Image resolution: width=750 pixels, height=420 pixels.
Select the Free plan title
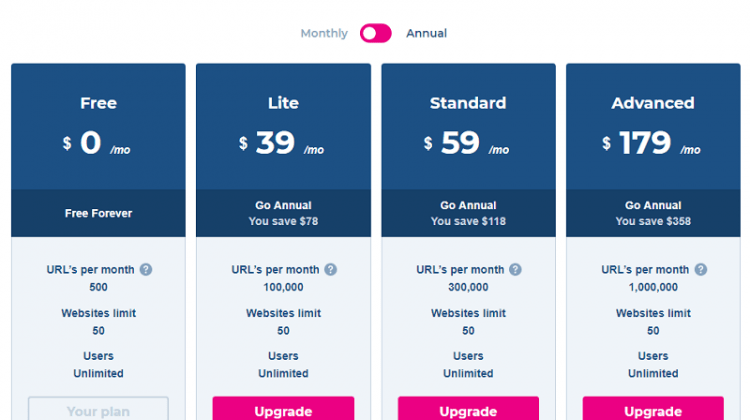tap(99, 103)
